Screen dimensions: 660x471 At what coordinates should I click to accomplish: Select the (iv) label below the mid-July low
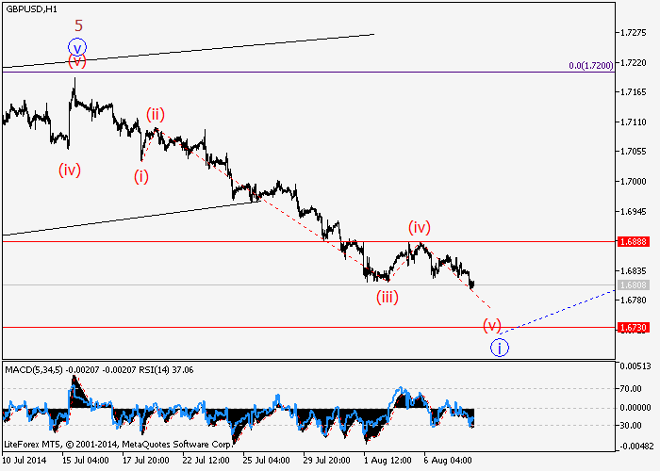[69, 170]
